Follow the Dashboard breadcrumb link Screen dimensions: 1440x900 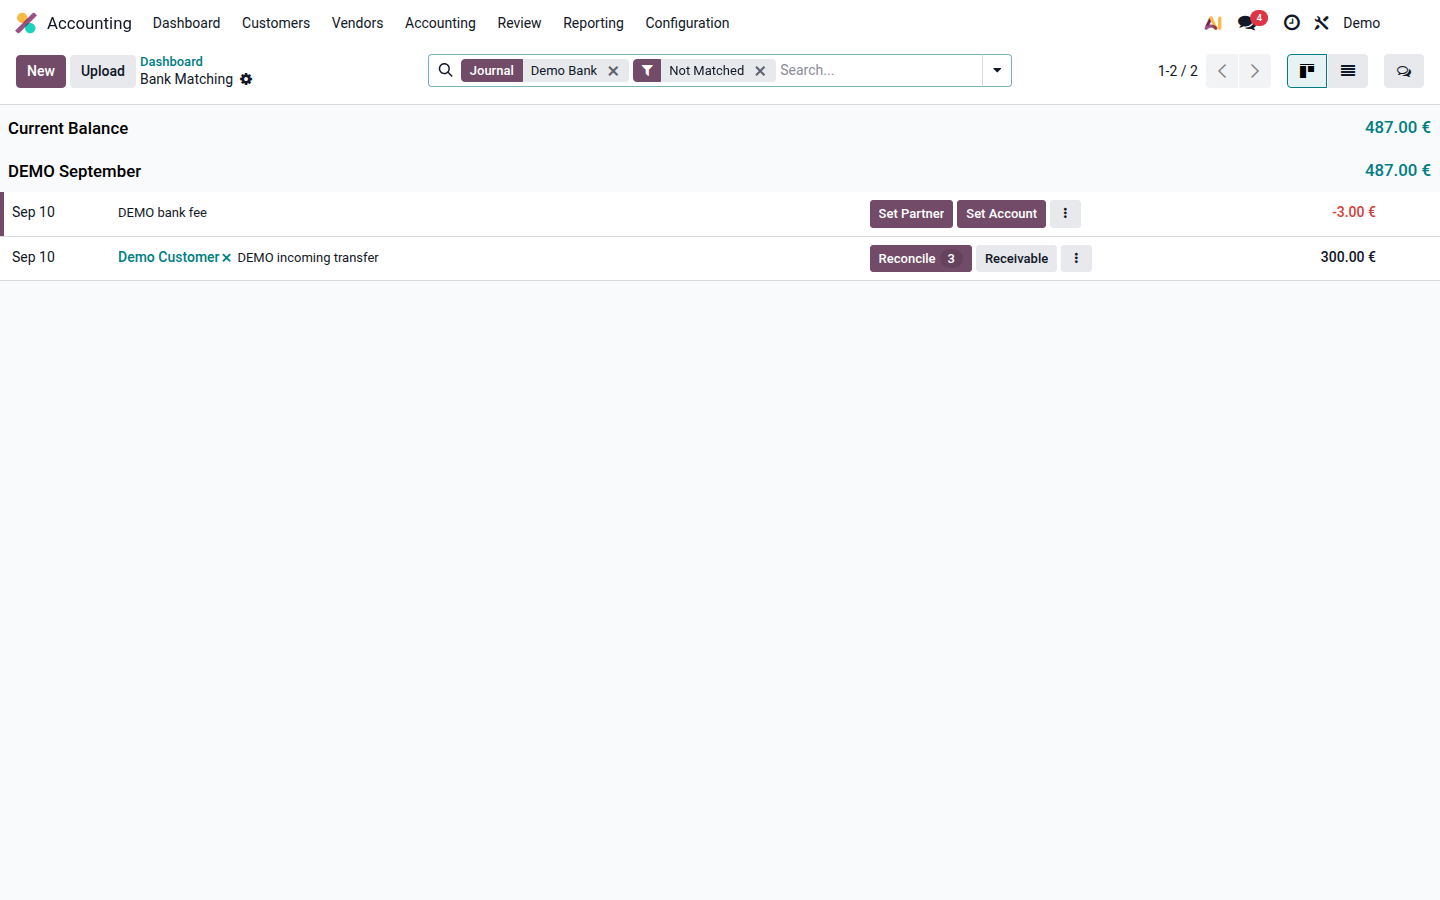tap(171, 62)
